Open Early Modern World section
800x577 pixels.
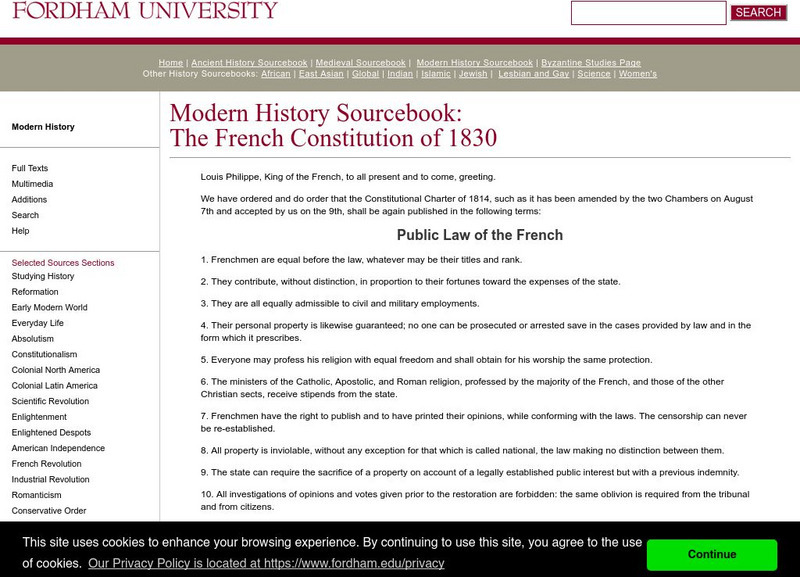[x=49, y=307]
